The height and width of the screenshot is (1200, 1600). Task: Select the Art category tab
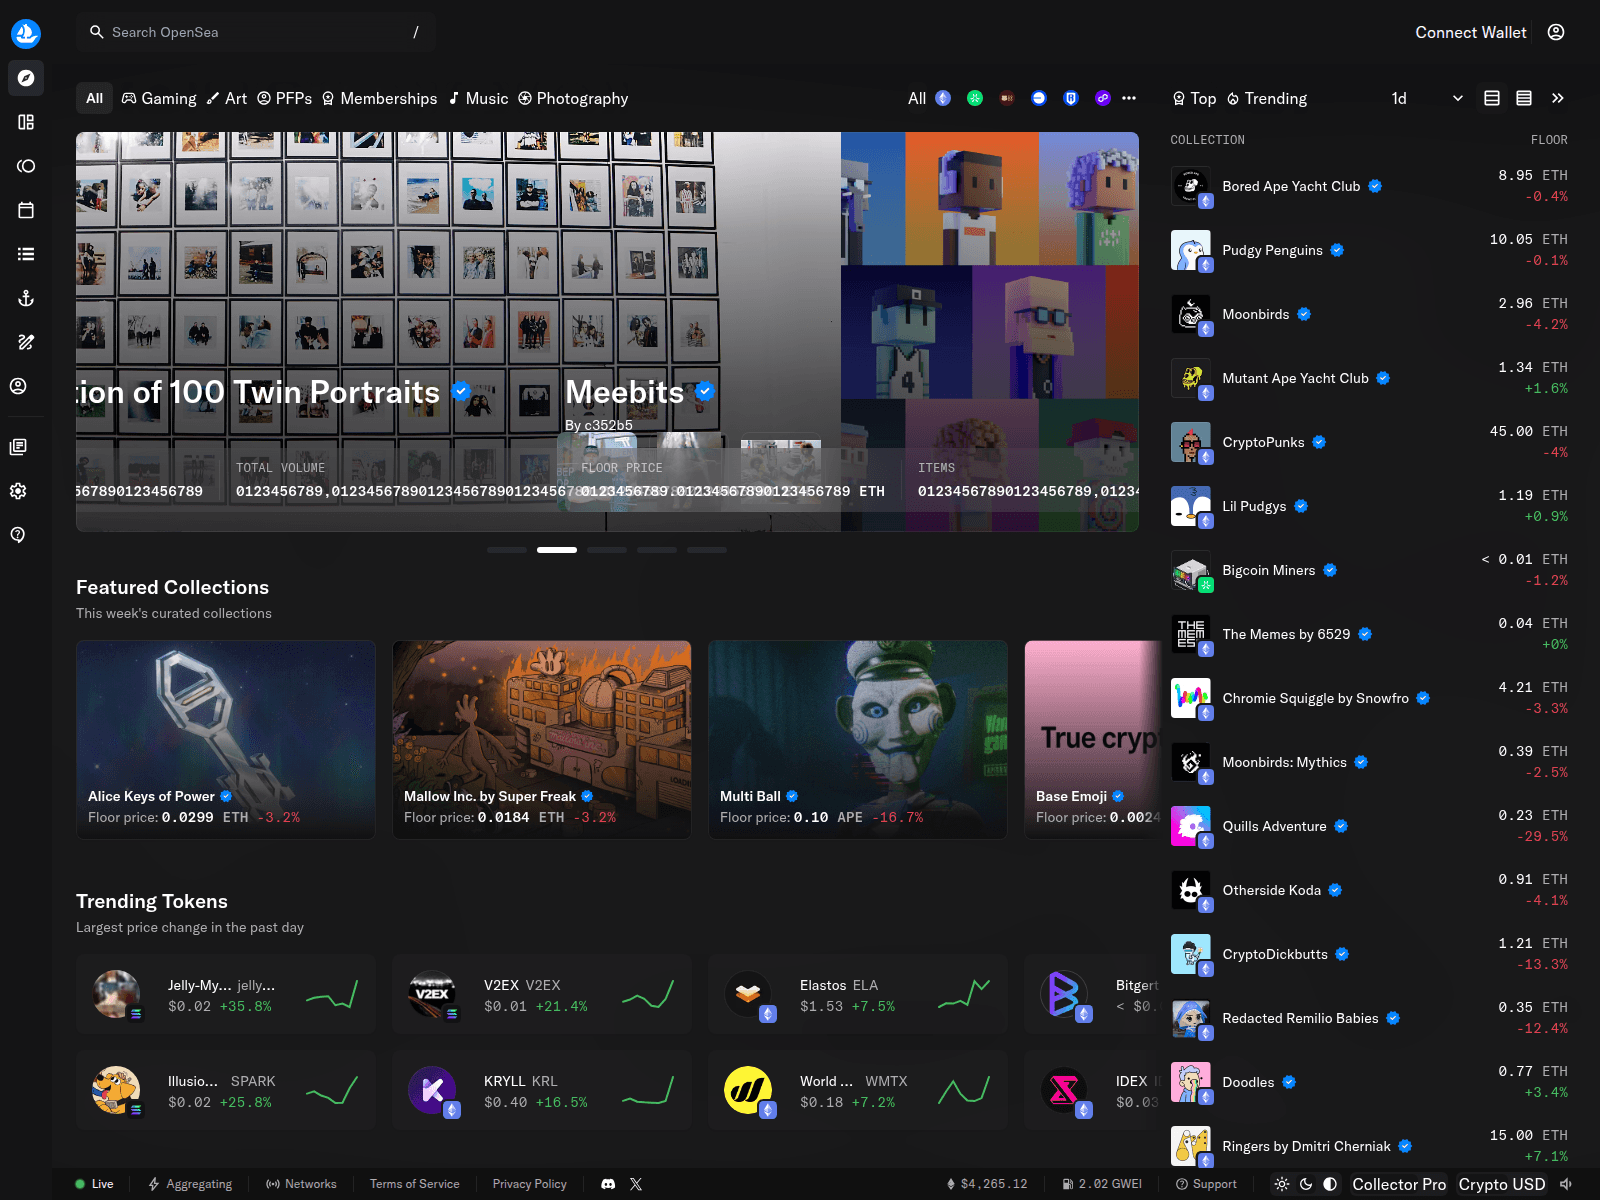click(227, 98)
